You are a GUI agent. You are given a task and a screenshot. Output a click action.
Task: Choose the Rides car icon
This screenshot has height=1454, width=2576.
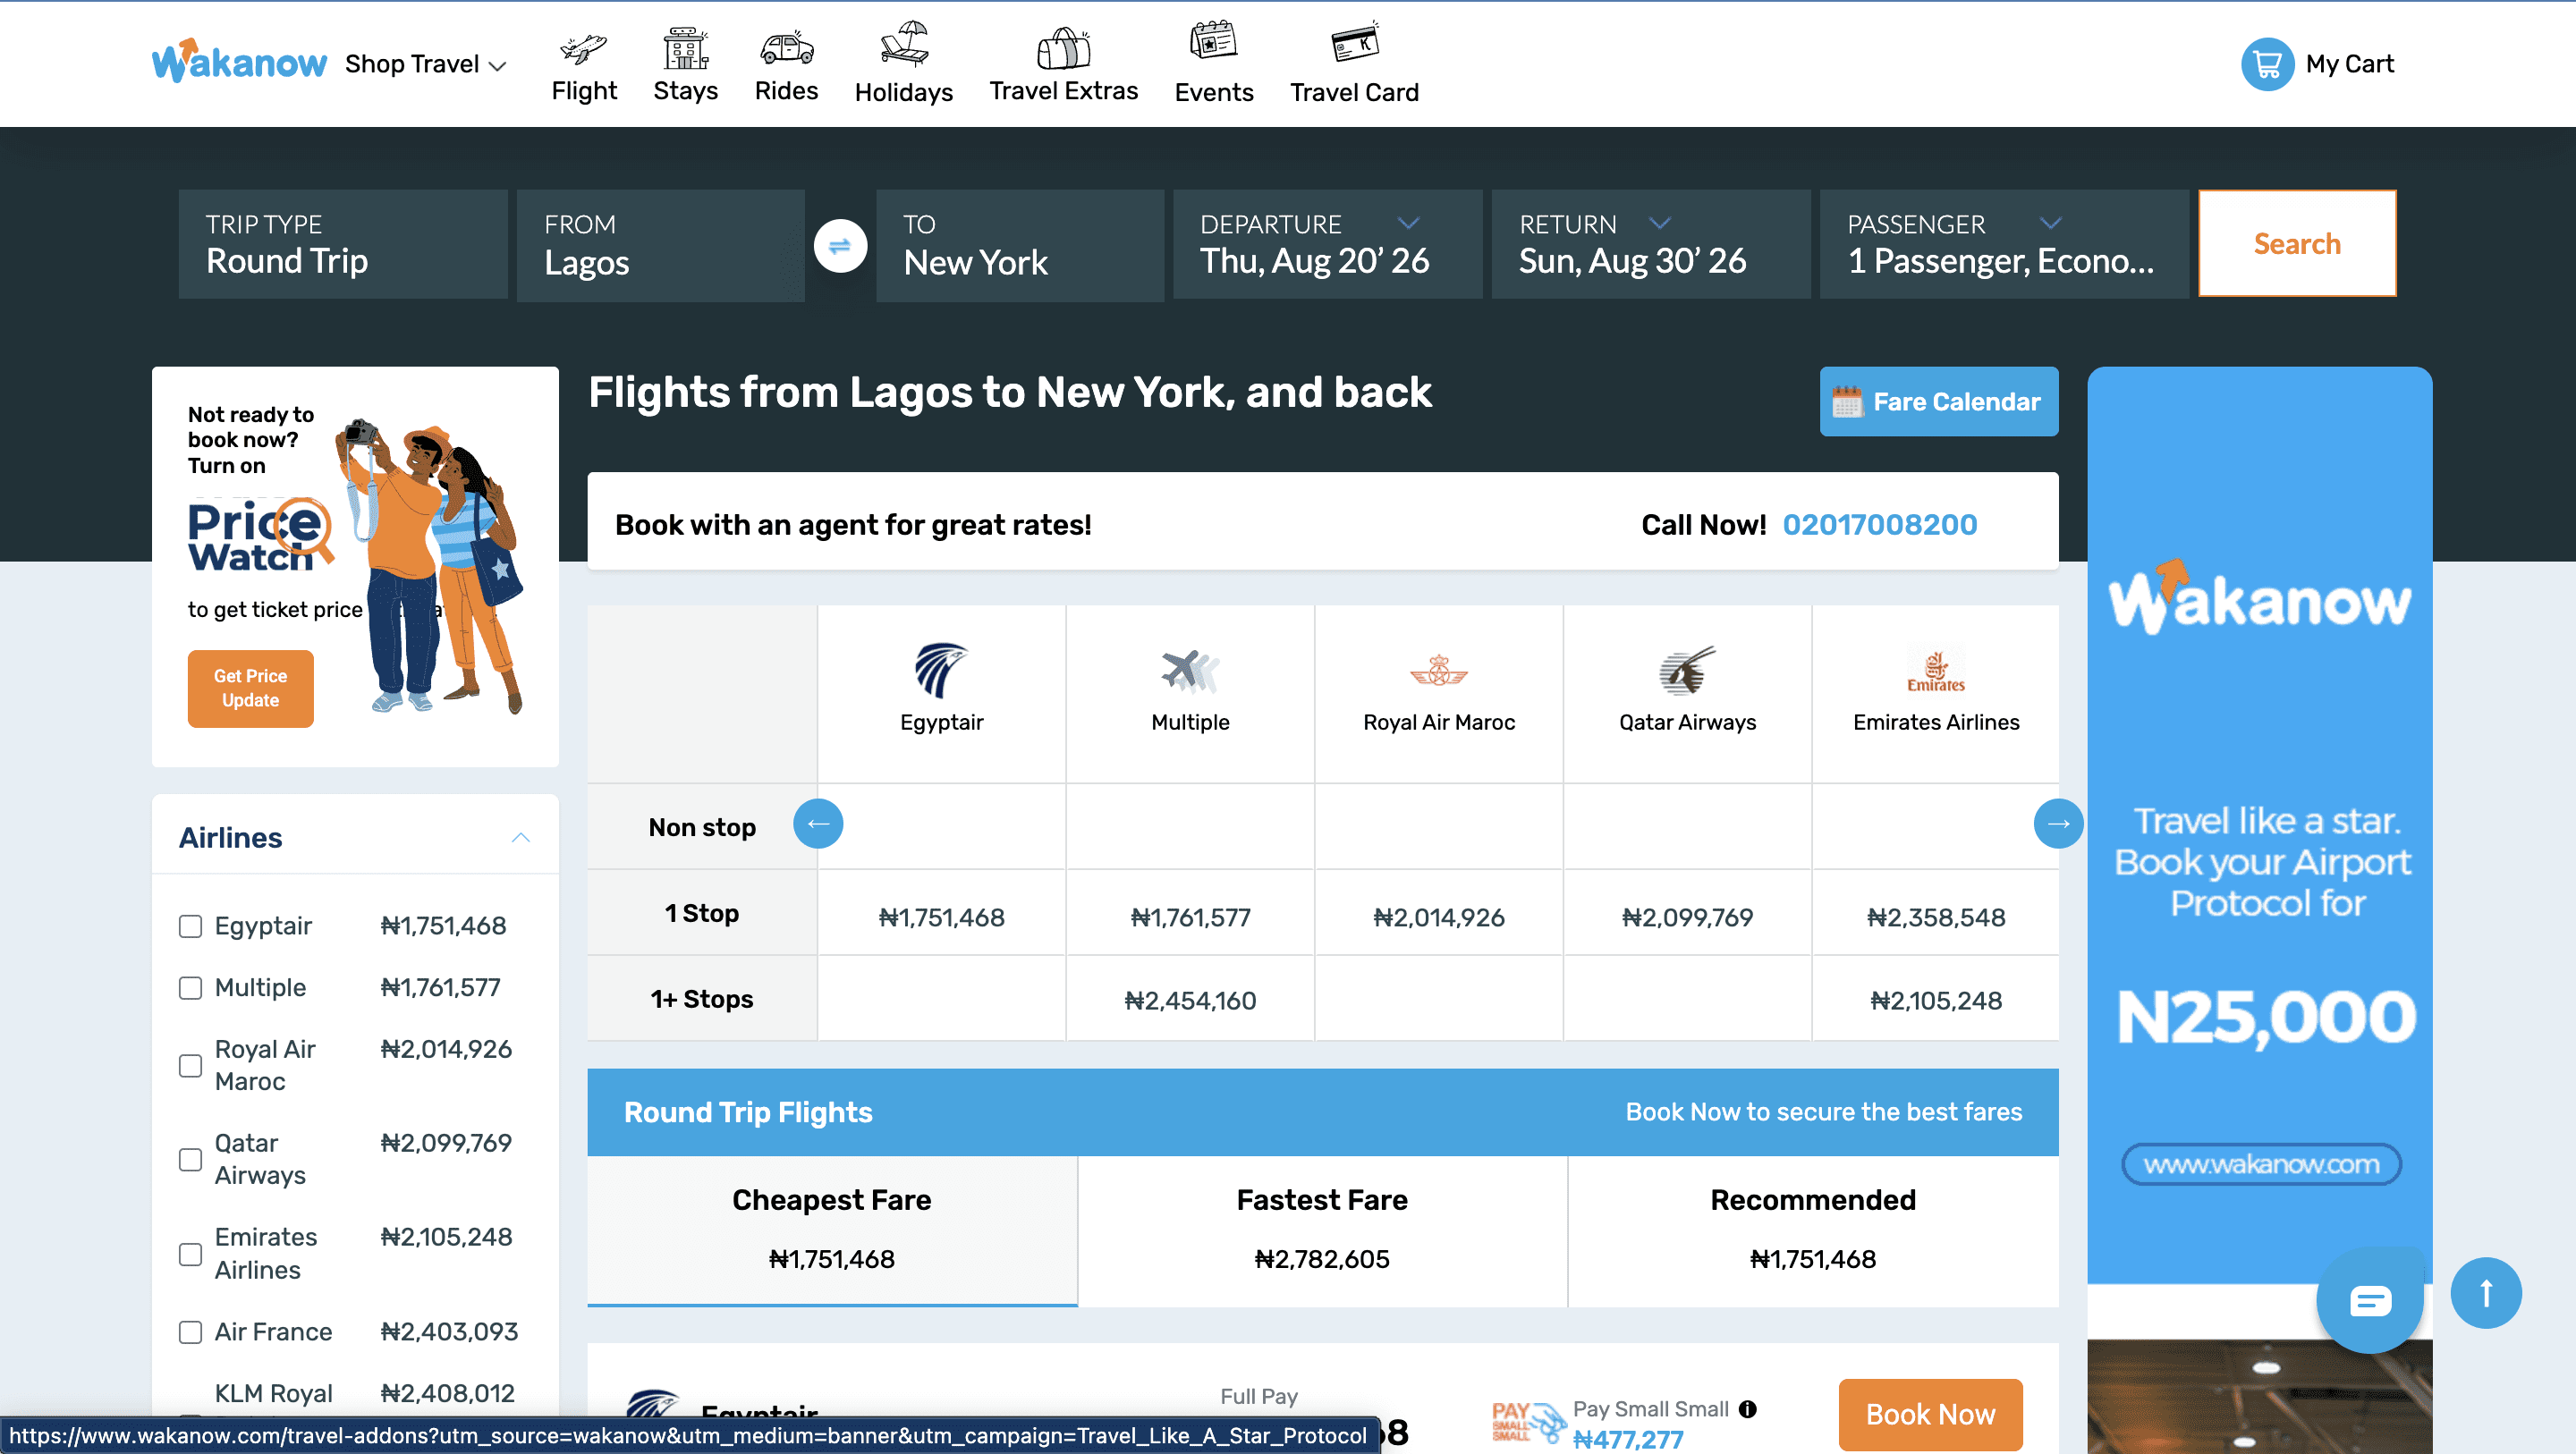click(786, 47)
